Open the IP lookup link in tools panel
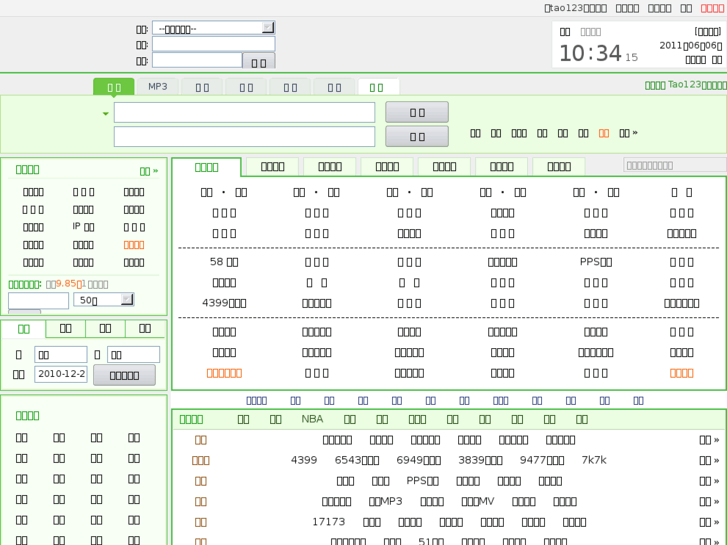This screenshot has height=545, width=727. [83, 227]
